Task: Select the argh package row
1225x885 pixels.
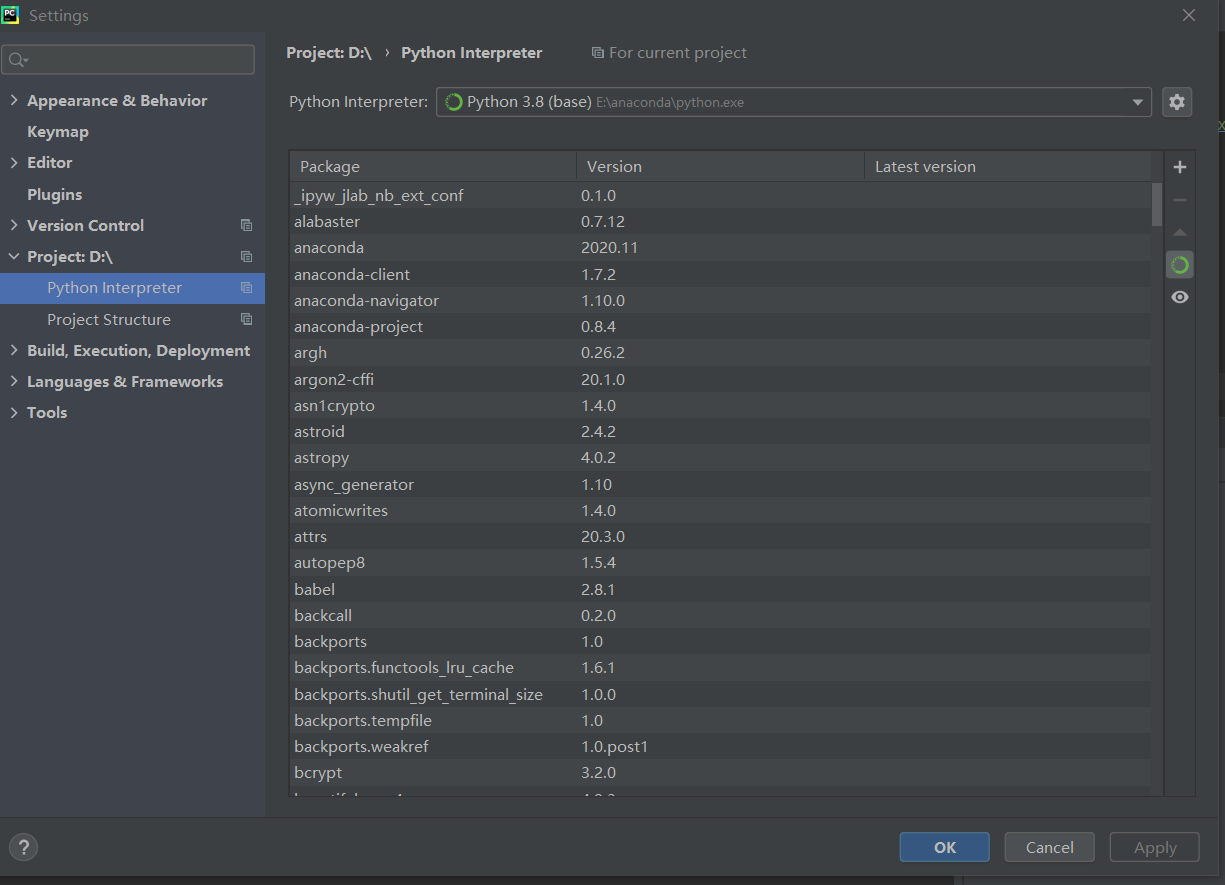Action: point(720,352)
